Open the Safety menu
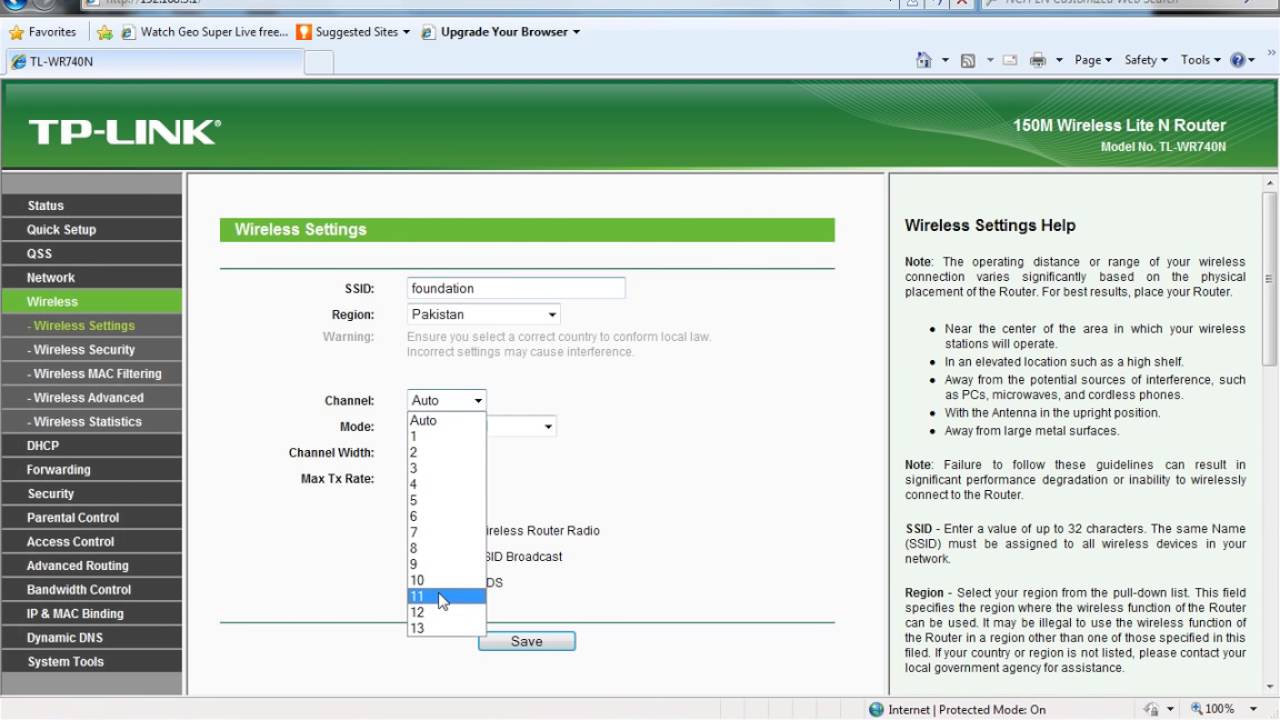The width and height of the screenshot is (1280, 720). (1146, 60)
